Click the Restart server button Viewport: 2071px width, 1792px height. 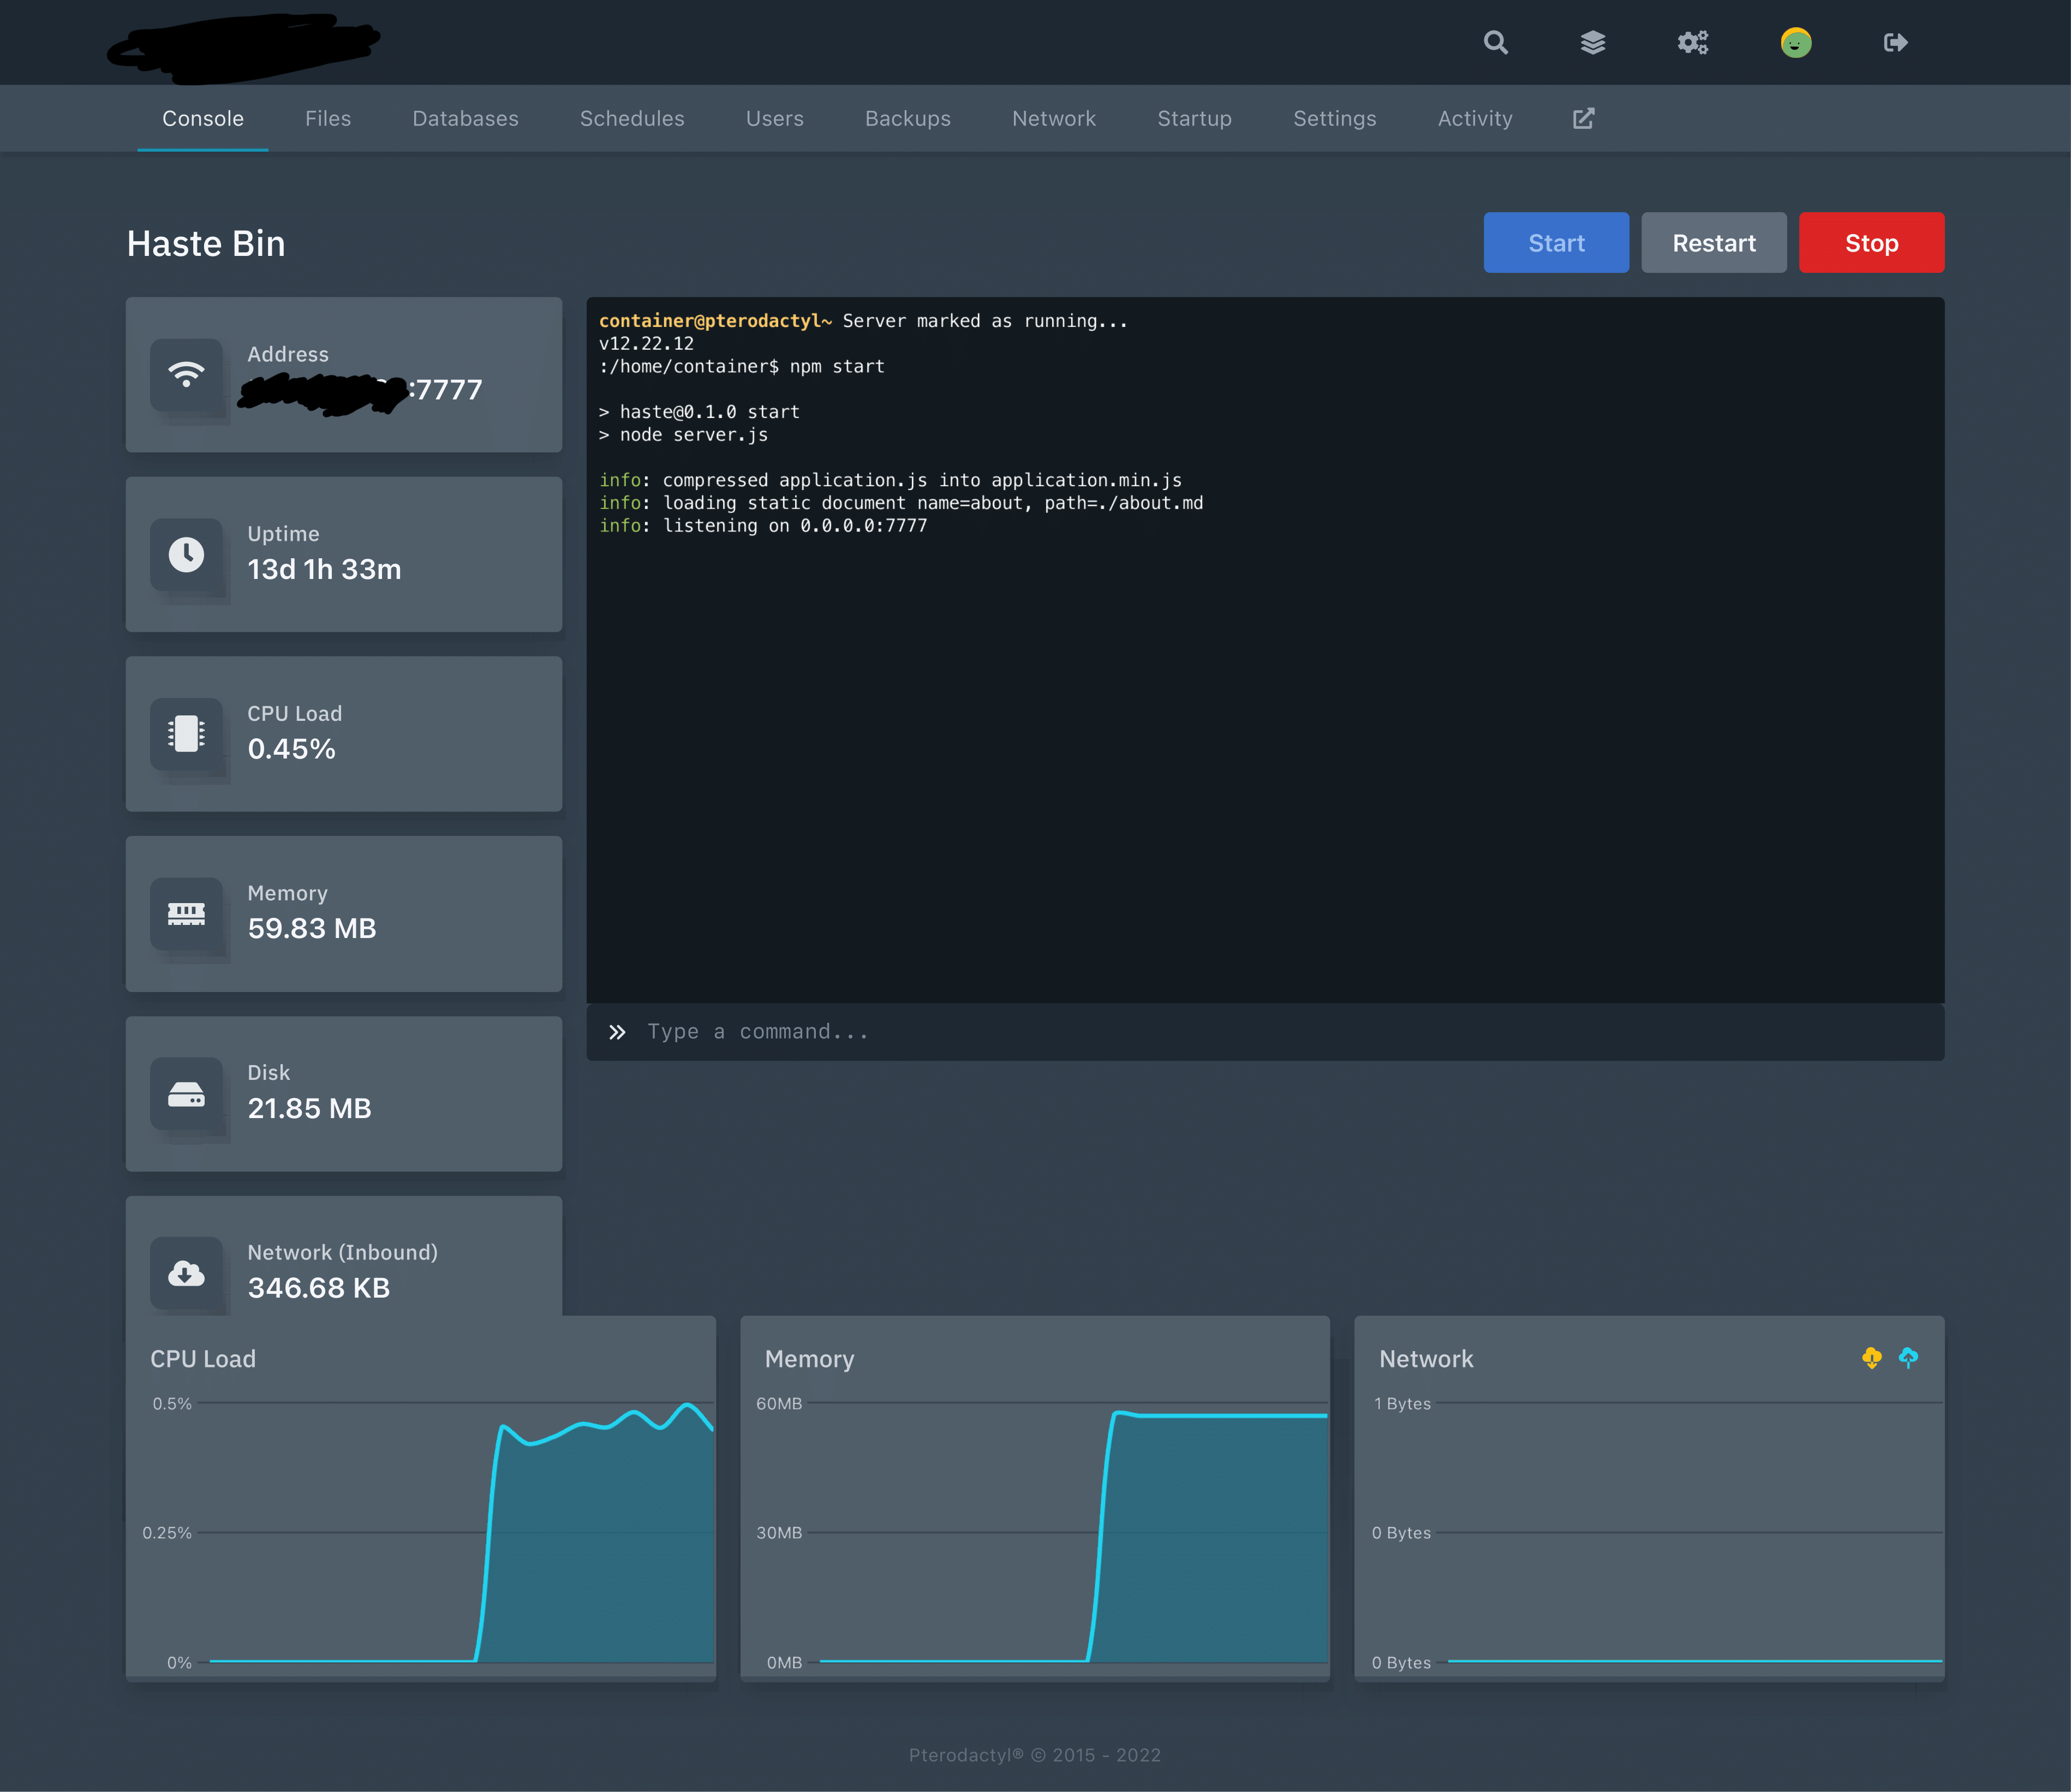click(x=1714, y=242)
